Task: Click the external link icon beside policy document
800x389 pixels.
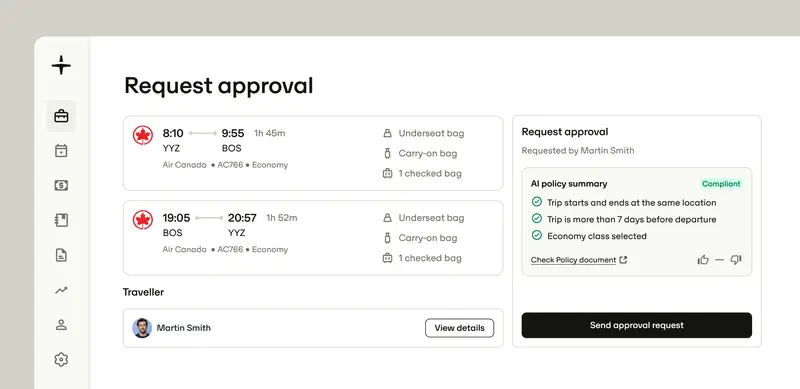Action: (623, 260)
